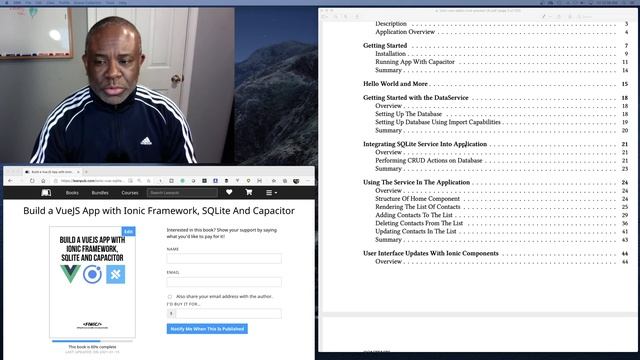The width and height of the screenshot is (640, 360).
Task: Click the Leanpub book logo icon
Action: [x=46, y=192]
